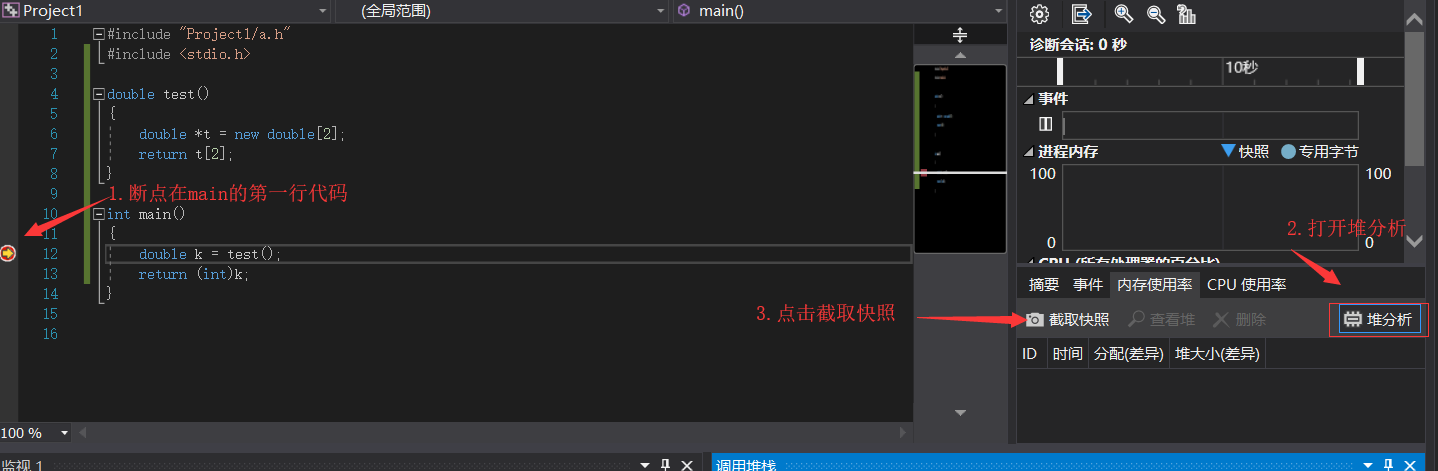Click the current statement arrow at line 12
This screenshot has width=1438, height=471.
tap(8, 253)
